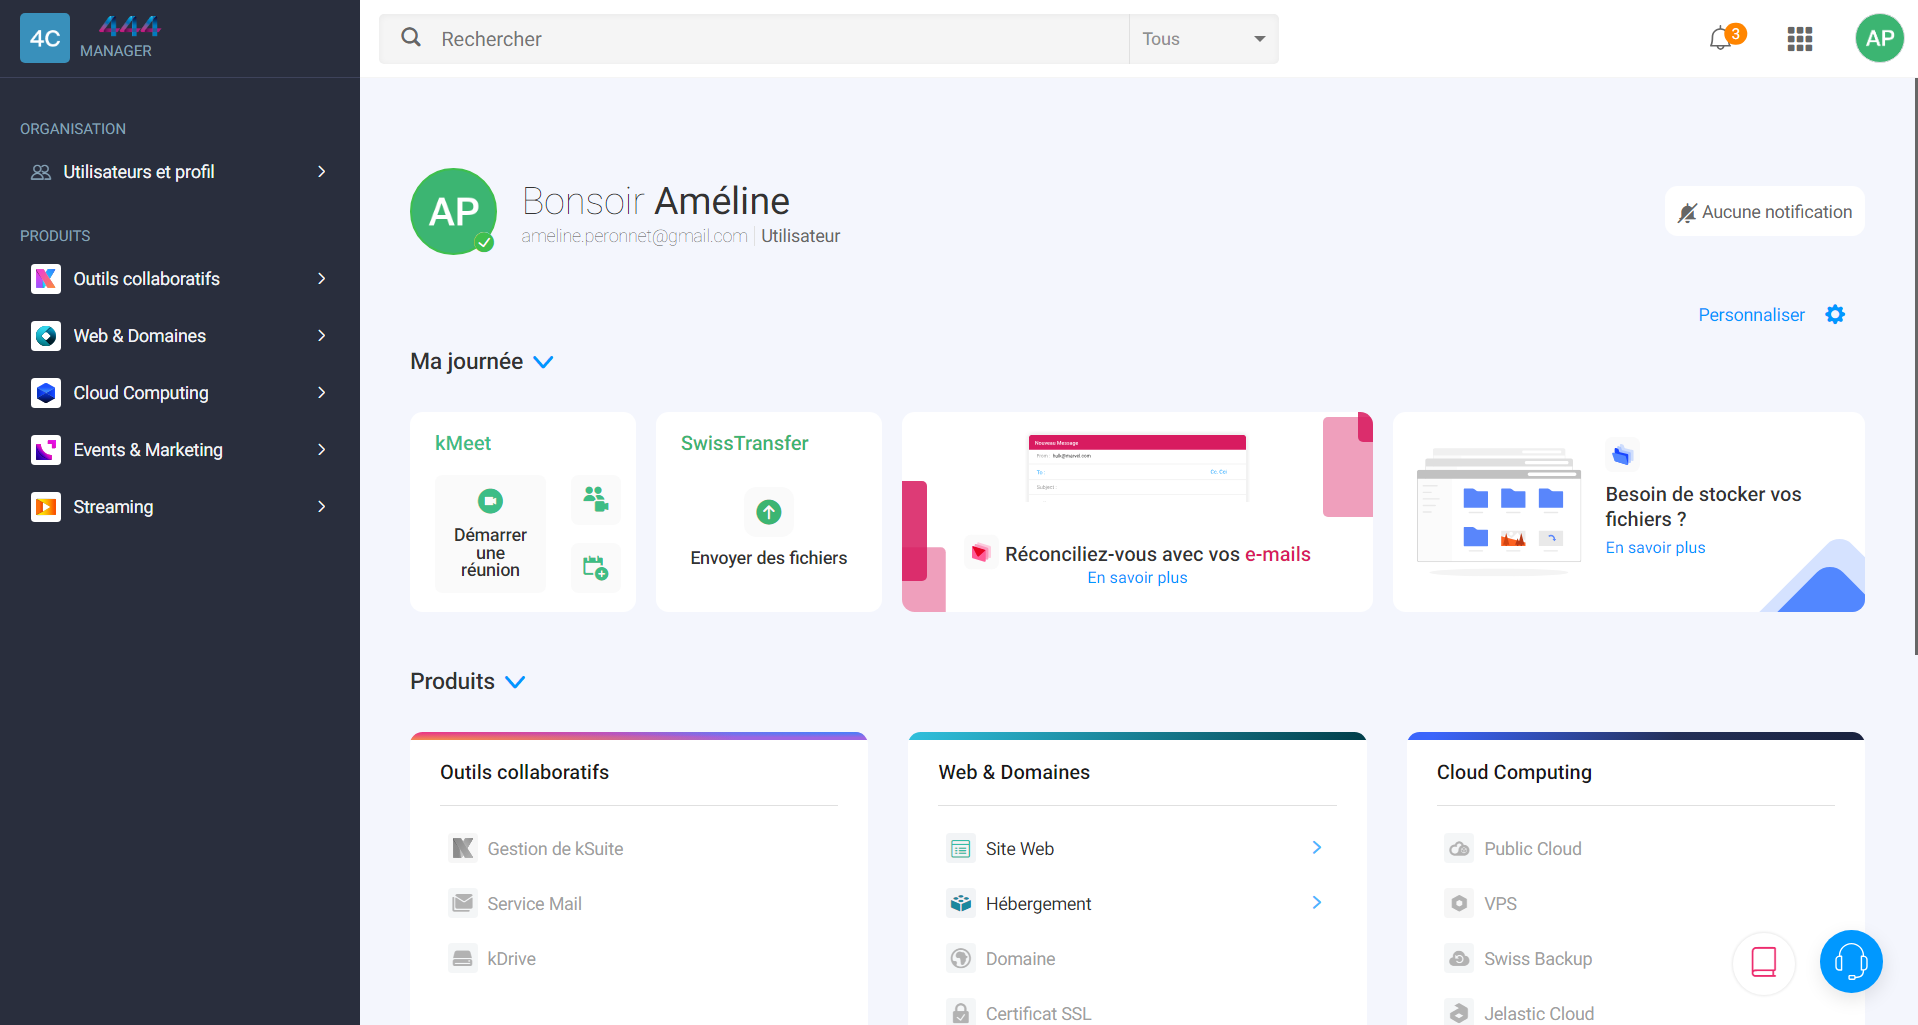Click En savoir plus under e-mails banner
This screenshot has height=1025, width=1918.
click(1138, 578)
